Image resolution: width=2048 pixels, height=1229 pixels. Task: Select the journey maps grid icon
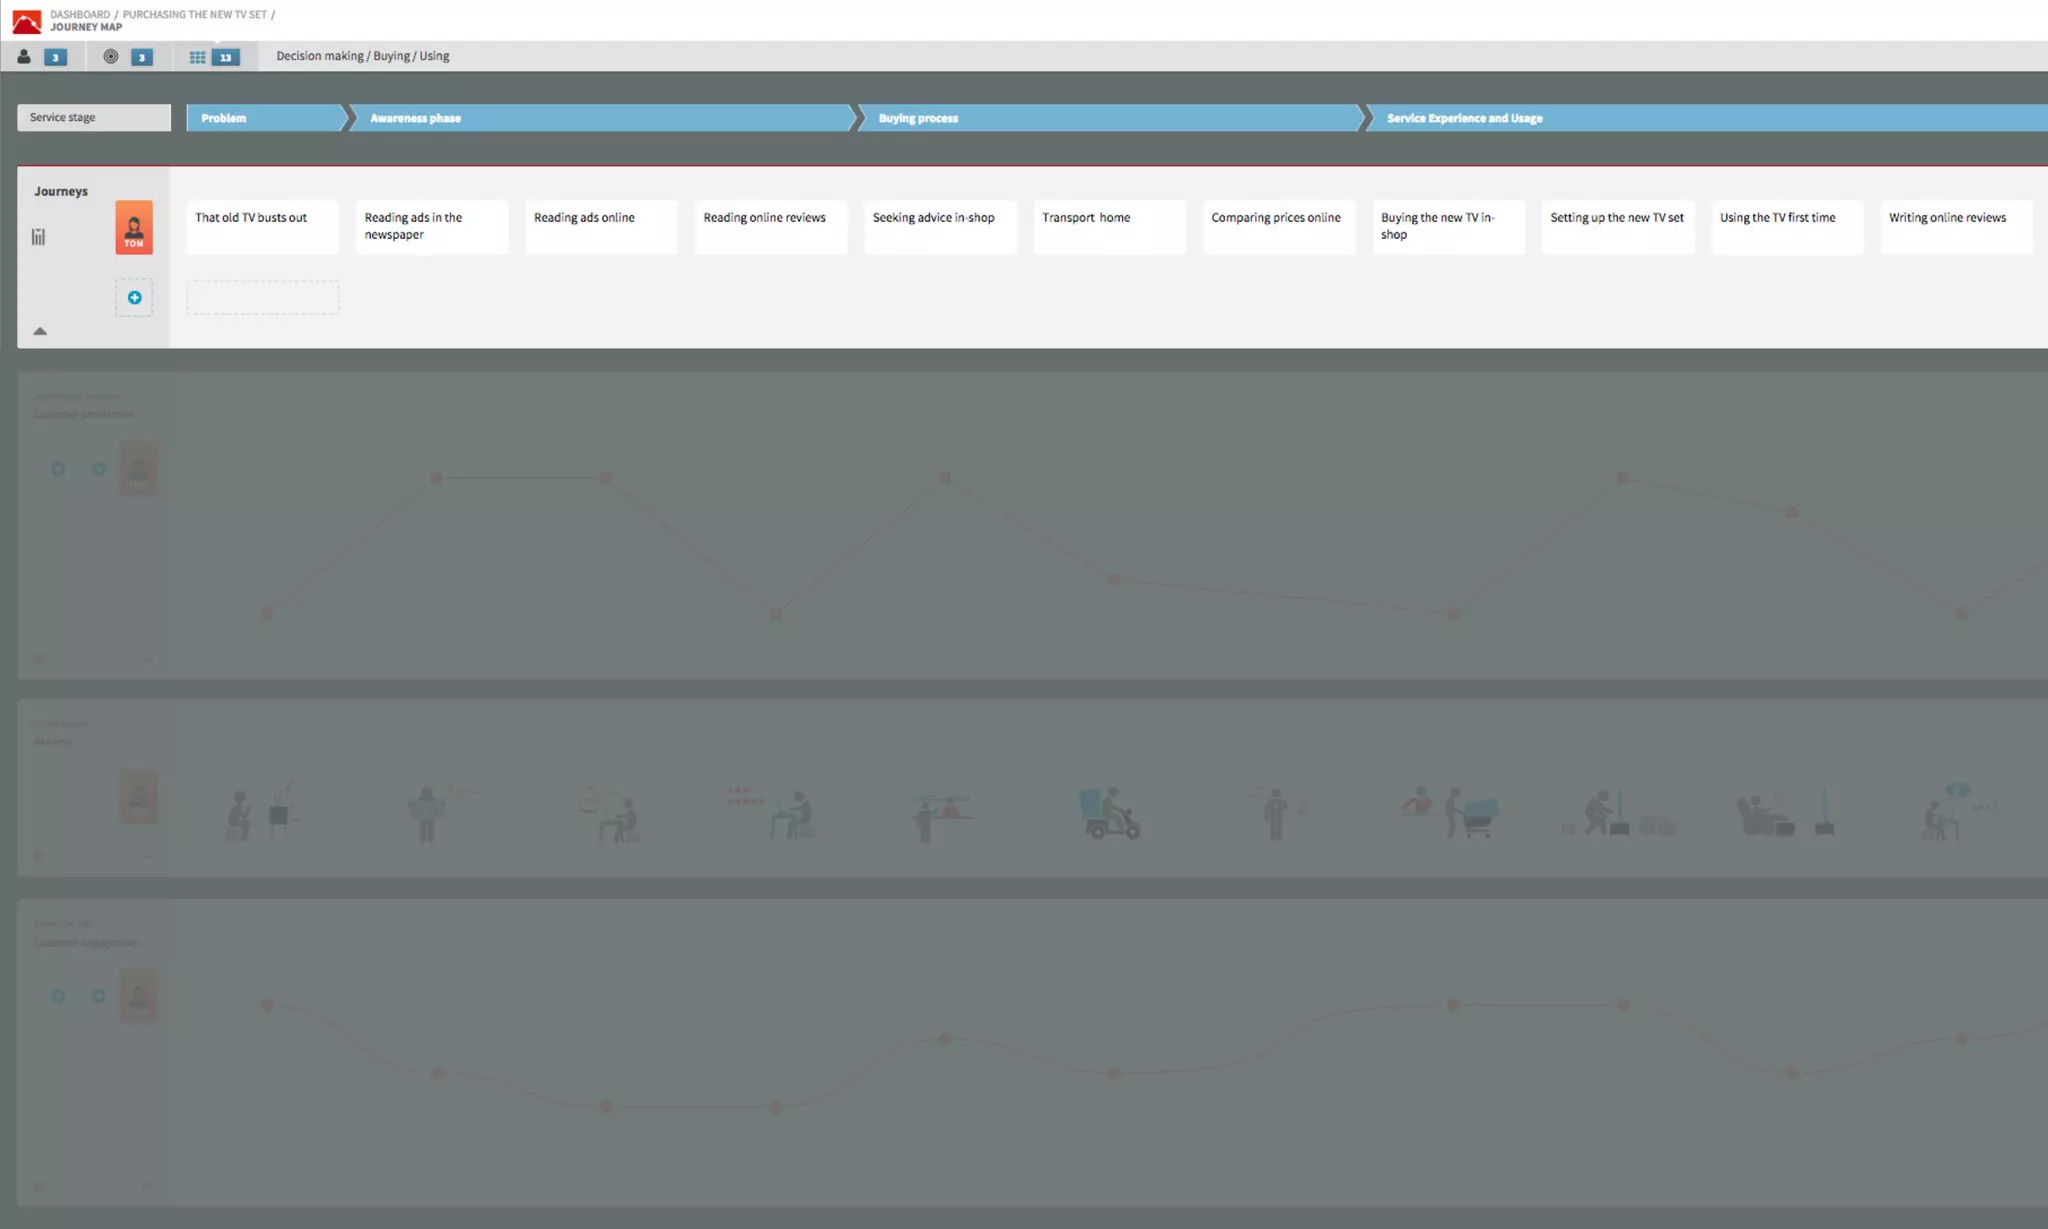coord(197,57)
